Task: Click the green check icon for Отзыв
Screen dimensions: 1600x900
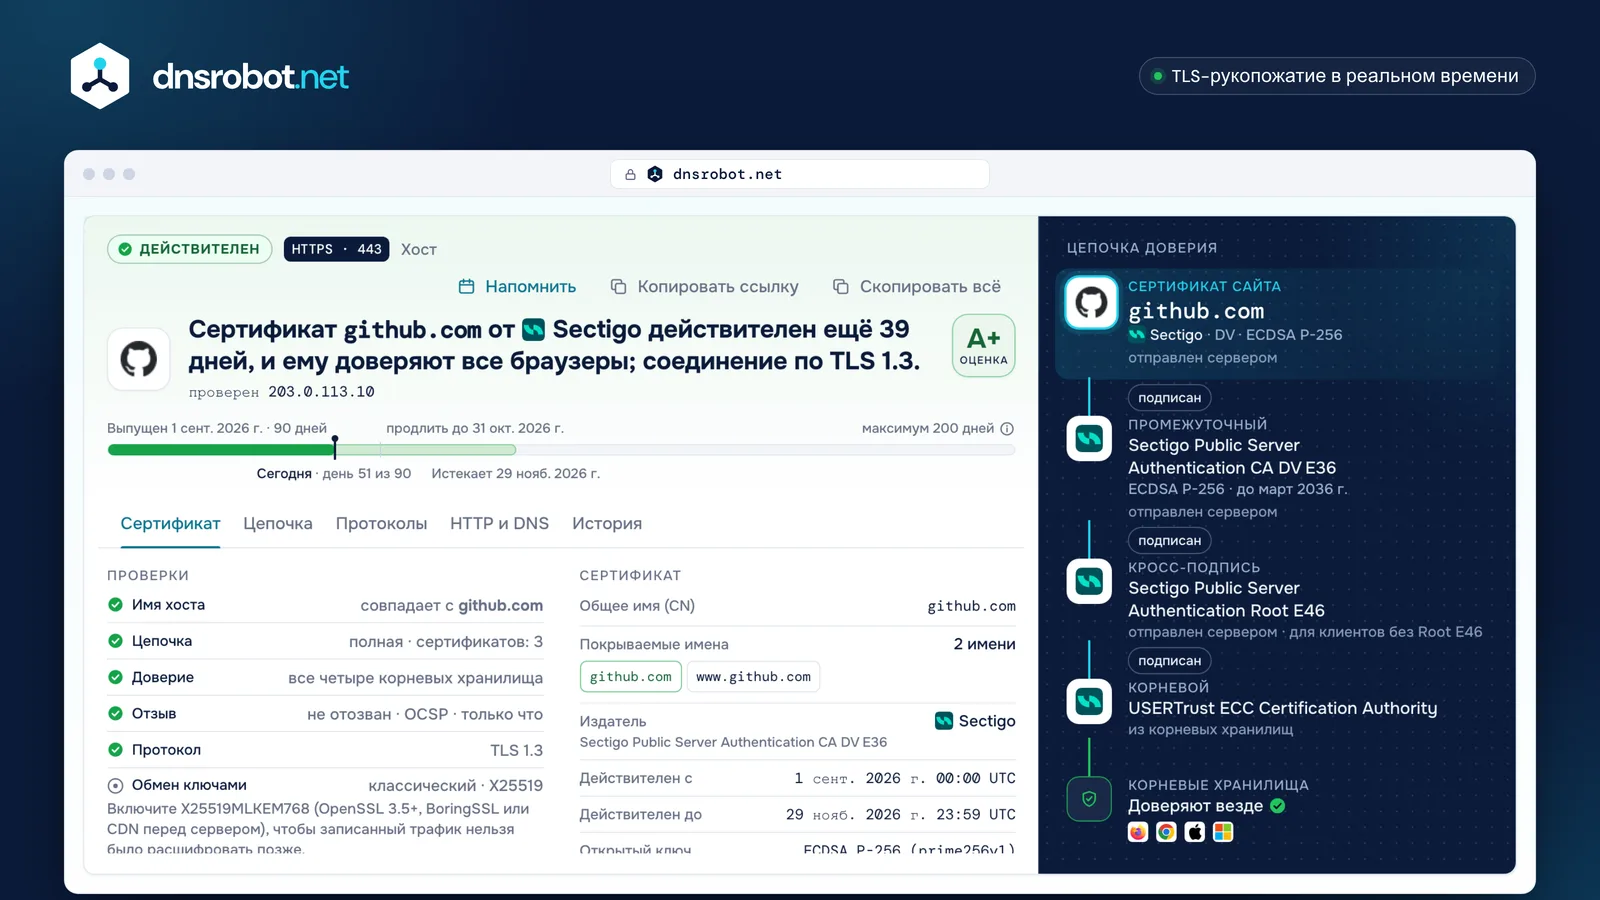Action: pos(115,713)
